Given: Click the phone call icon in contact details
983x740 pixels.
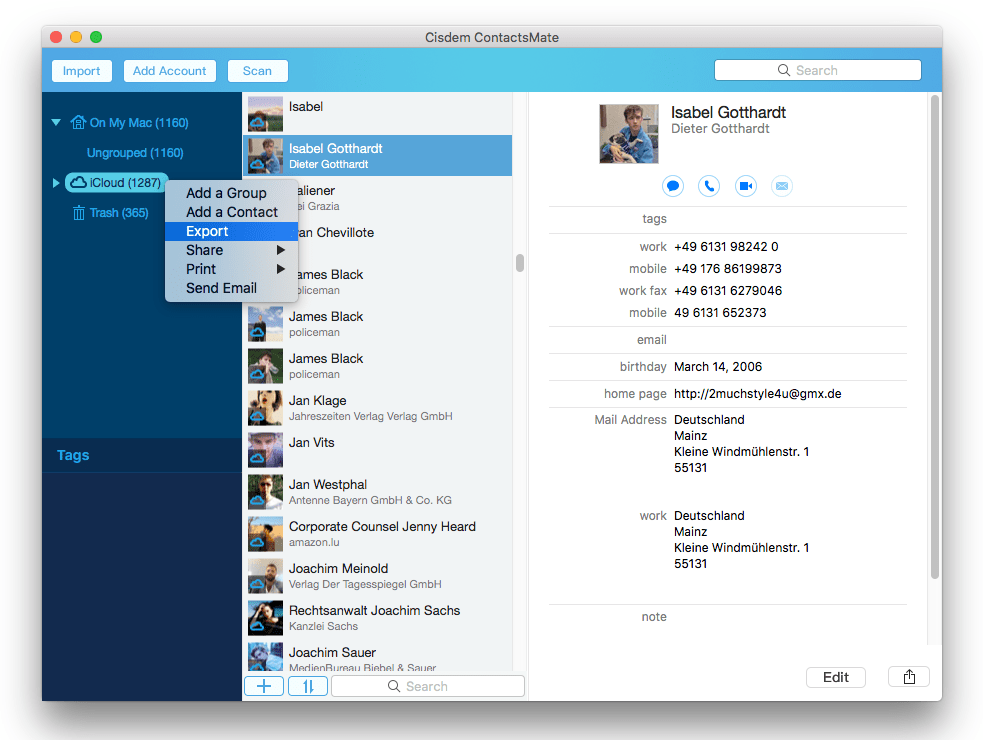Looking at the screenshot, I should point(709,186).
